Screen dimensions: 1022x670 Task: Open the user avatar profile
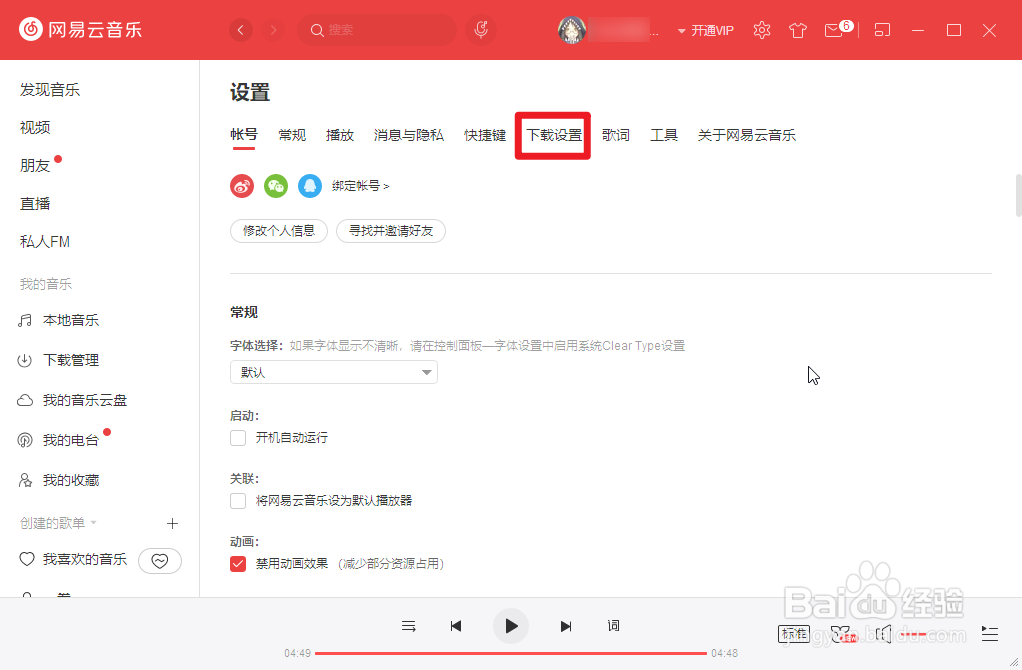coord(572,30)
